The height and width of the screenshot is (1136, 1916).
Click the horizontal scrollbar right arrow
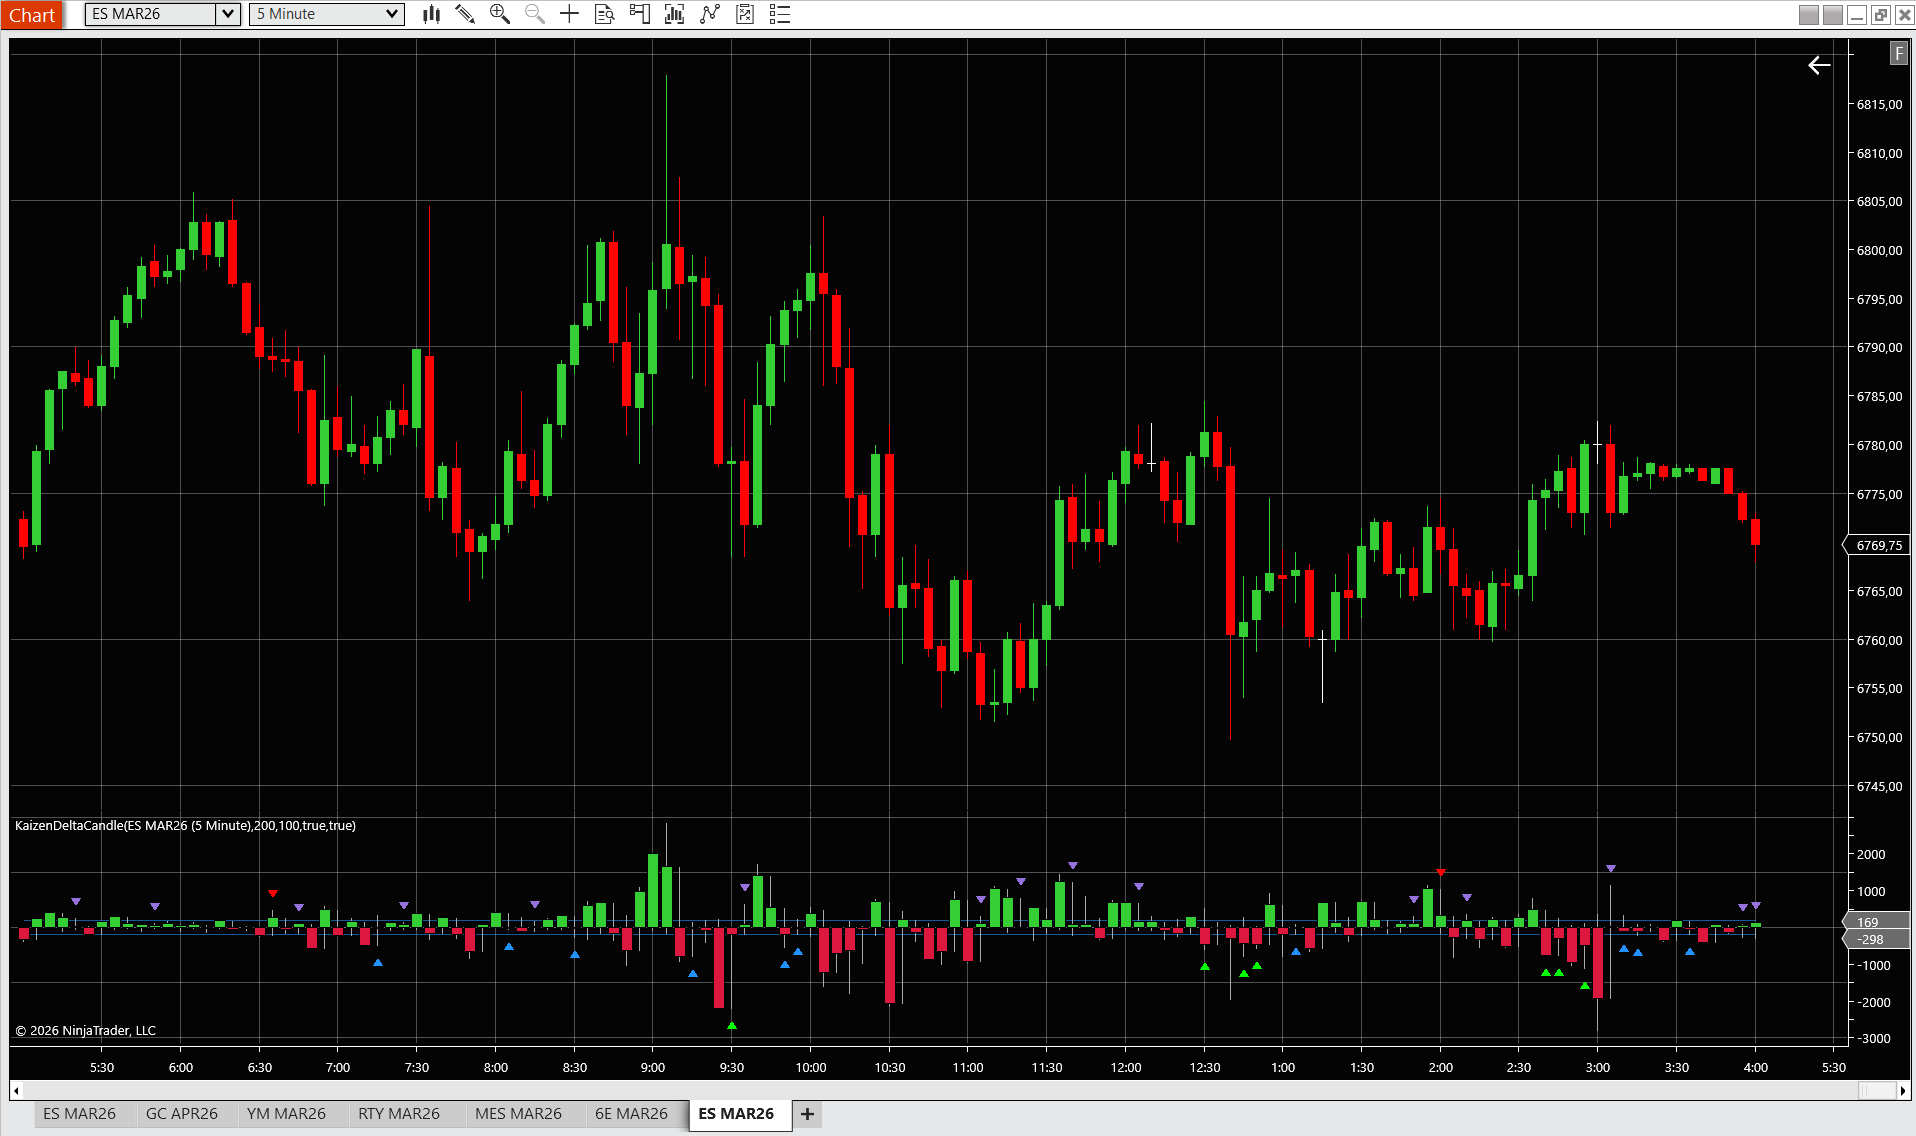coord(1903,1090)
